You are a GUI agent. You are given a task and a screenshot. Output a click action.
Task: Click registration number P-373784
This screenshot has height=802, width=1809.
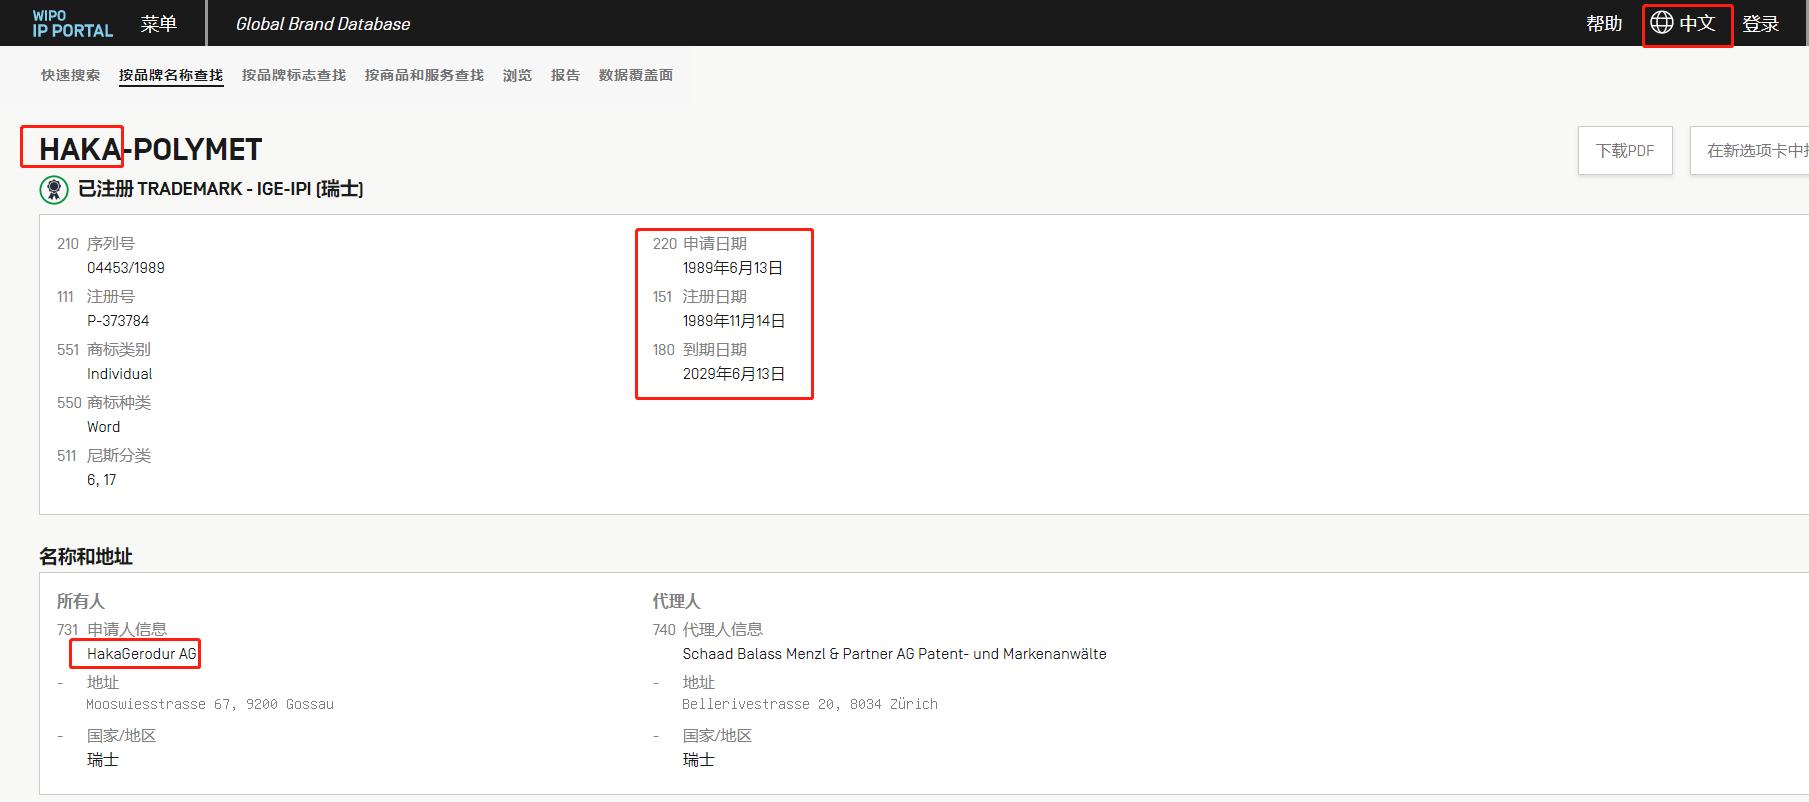118,321
